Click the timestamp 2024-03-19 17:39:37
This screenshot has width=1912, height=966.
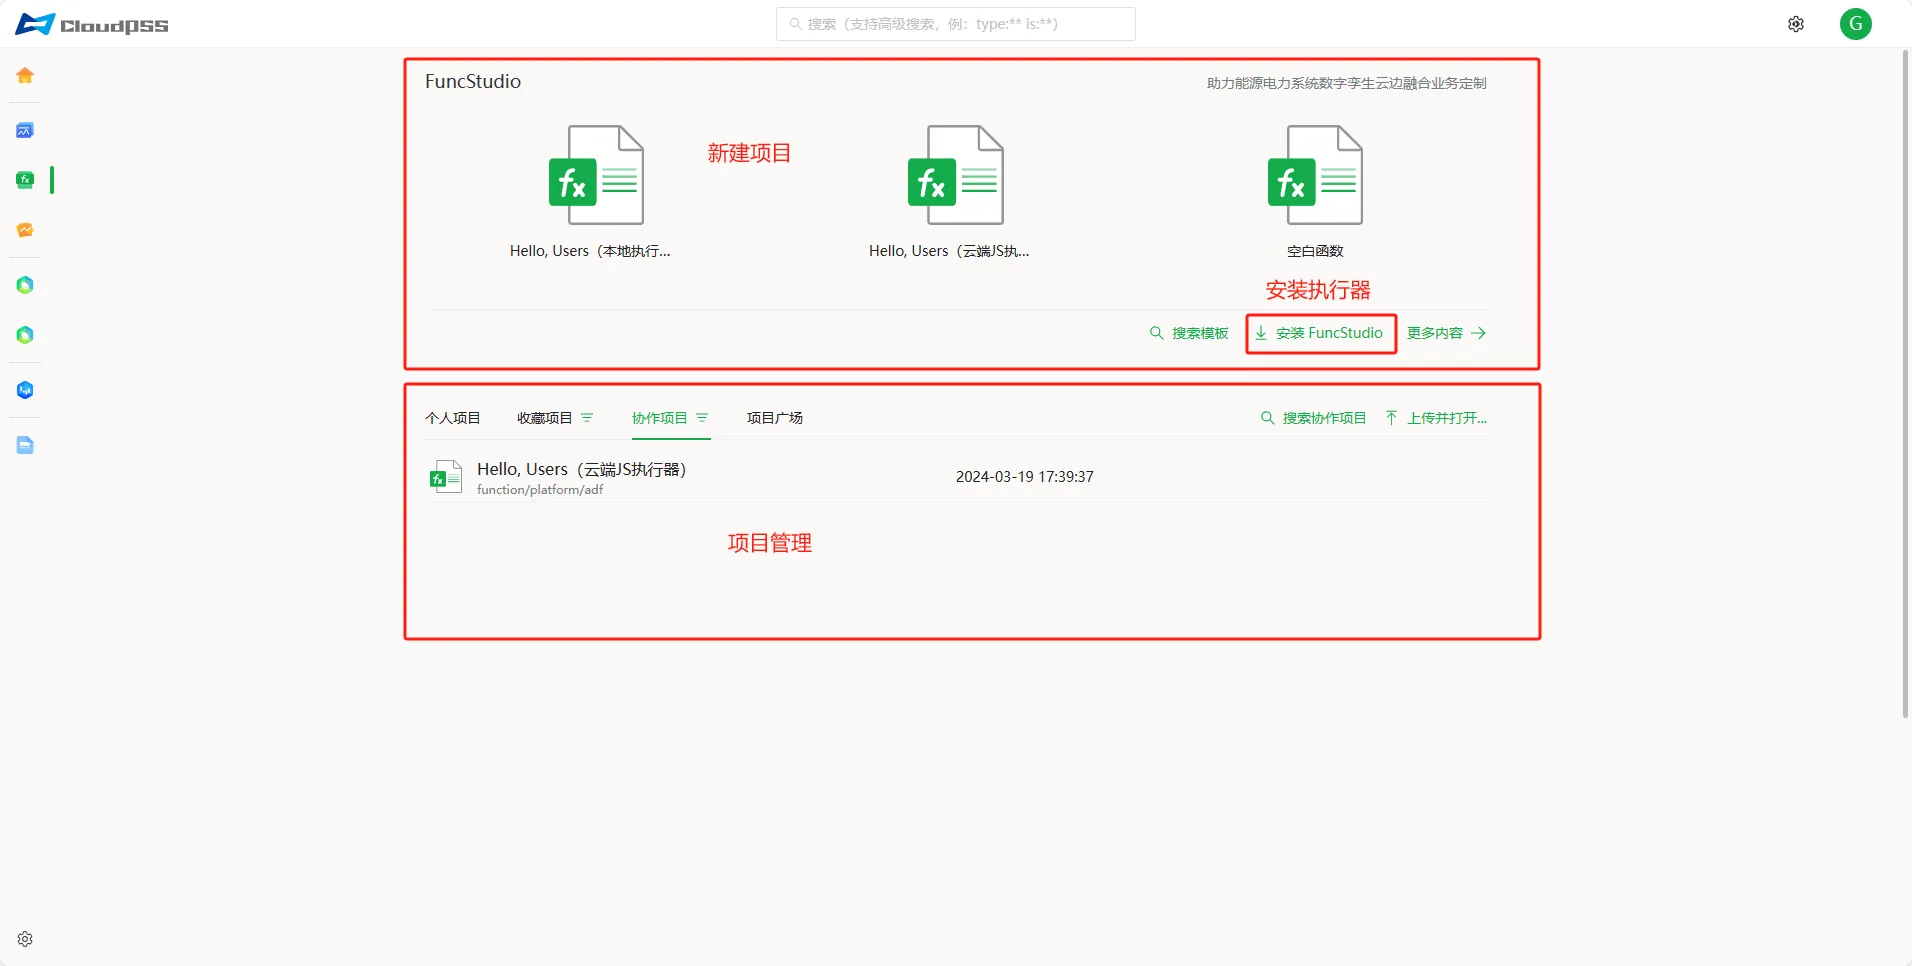(1025, 477)
